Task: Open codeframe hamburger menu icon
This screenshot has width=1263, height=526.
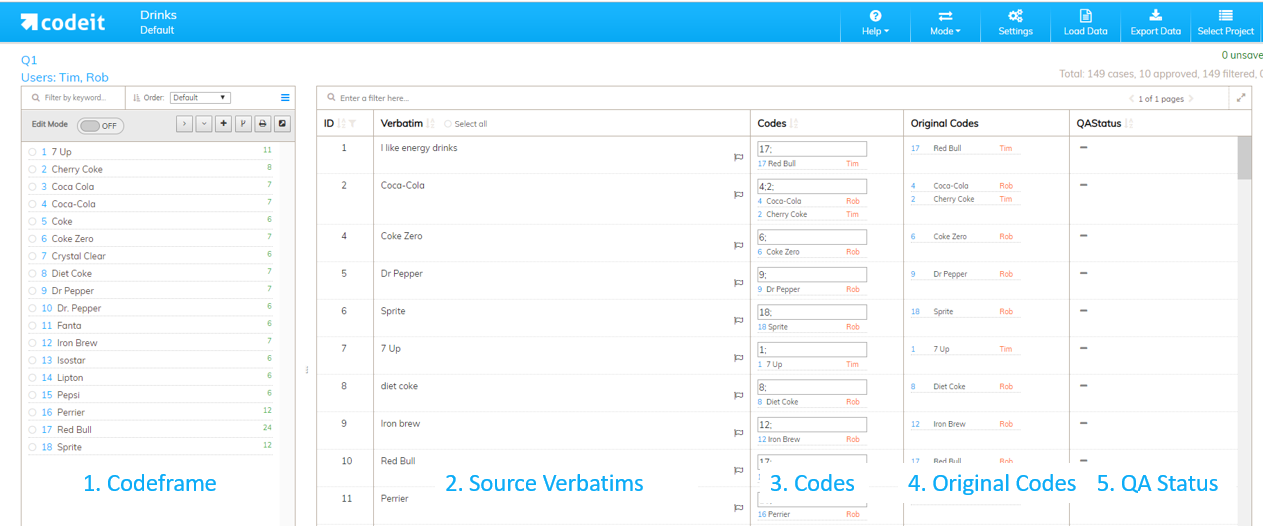Action: tap(285, 98)
